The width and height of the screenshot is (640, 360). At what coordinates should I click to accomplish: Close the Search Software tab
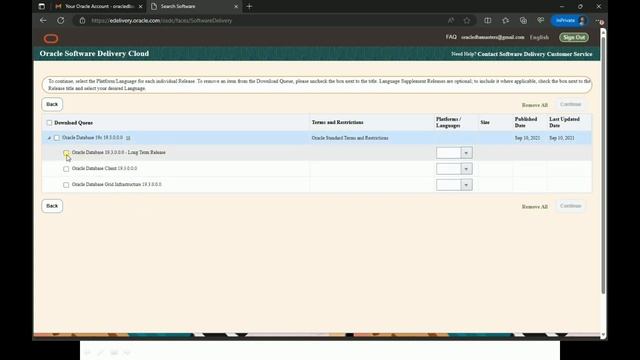[x=236, y=7]
